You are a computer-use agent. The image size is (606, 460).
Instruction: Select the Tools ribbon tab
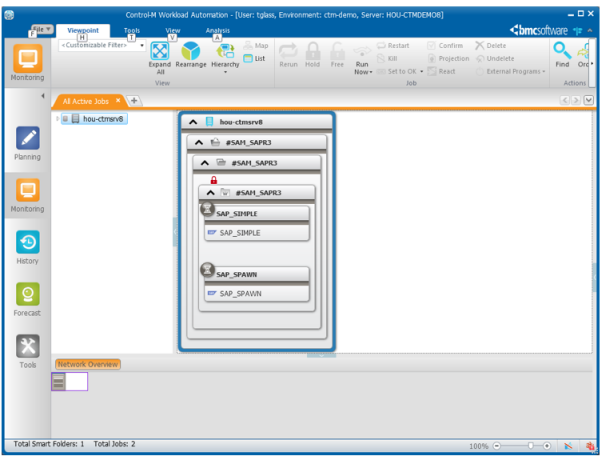[x=132, y=31]
